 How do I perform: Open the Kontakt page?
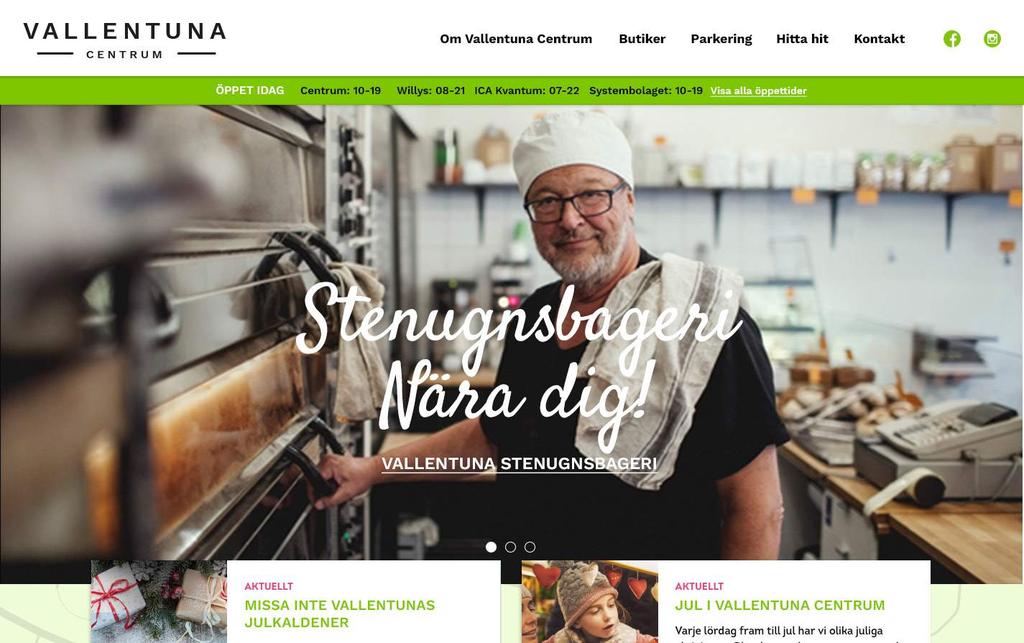[x=879, y=39]
